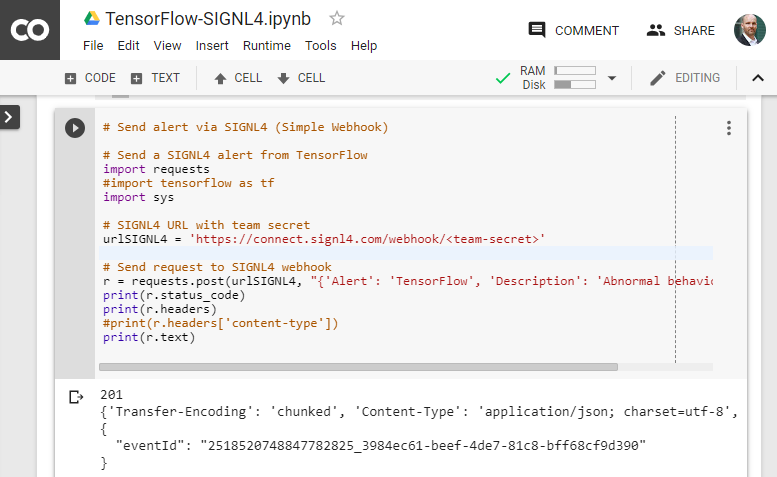This screenshot has width=777, height=477.
Task: Click the '# Send alert via SIGNL4' comment
Action: click(245, 127)
